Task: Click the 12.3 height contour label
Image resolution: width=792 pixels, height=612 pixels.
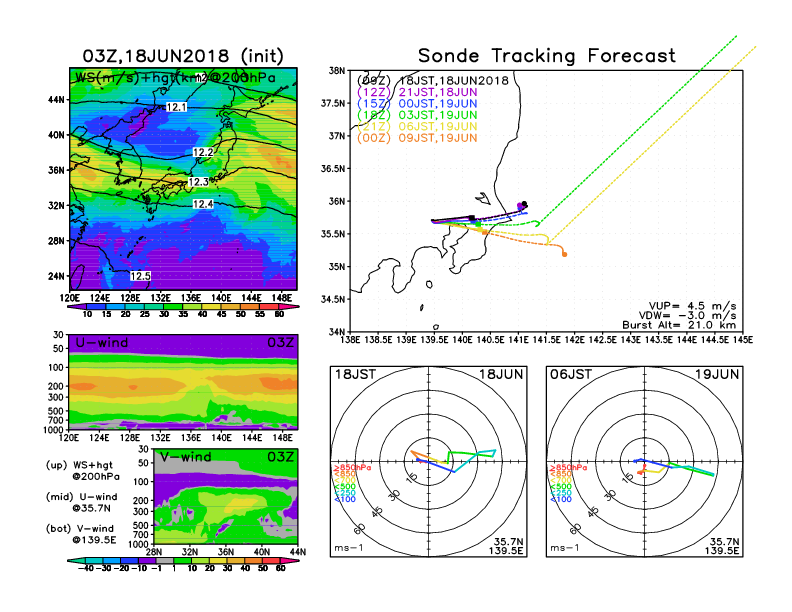Action: pyautogui.click(x=198, y=182)
